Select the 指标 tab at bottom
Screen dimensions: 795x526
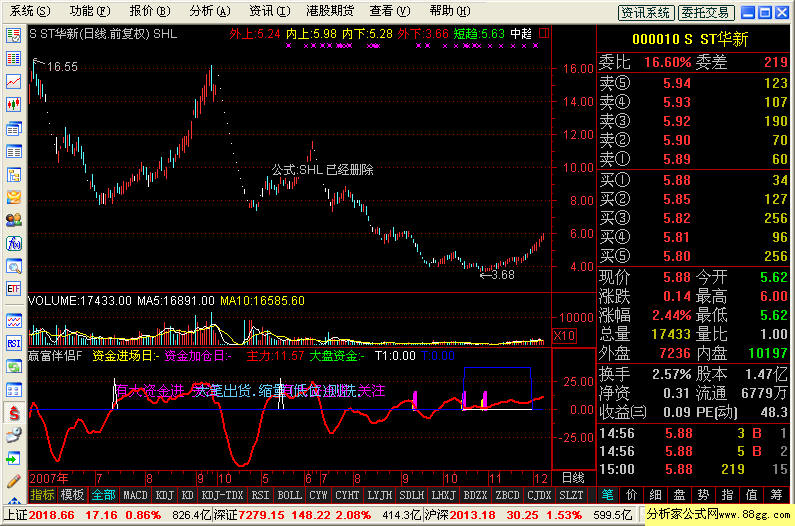click(43, 495)
